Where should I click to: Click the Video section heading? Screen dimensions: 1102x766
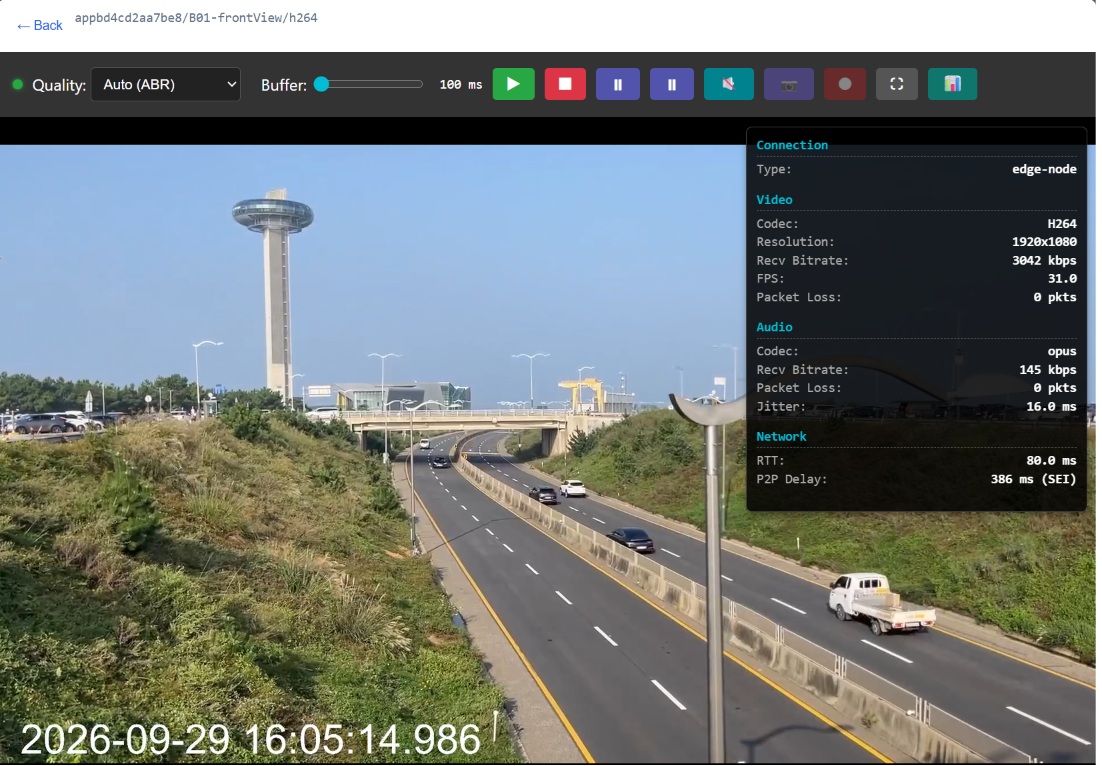click(774, 200)
